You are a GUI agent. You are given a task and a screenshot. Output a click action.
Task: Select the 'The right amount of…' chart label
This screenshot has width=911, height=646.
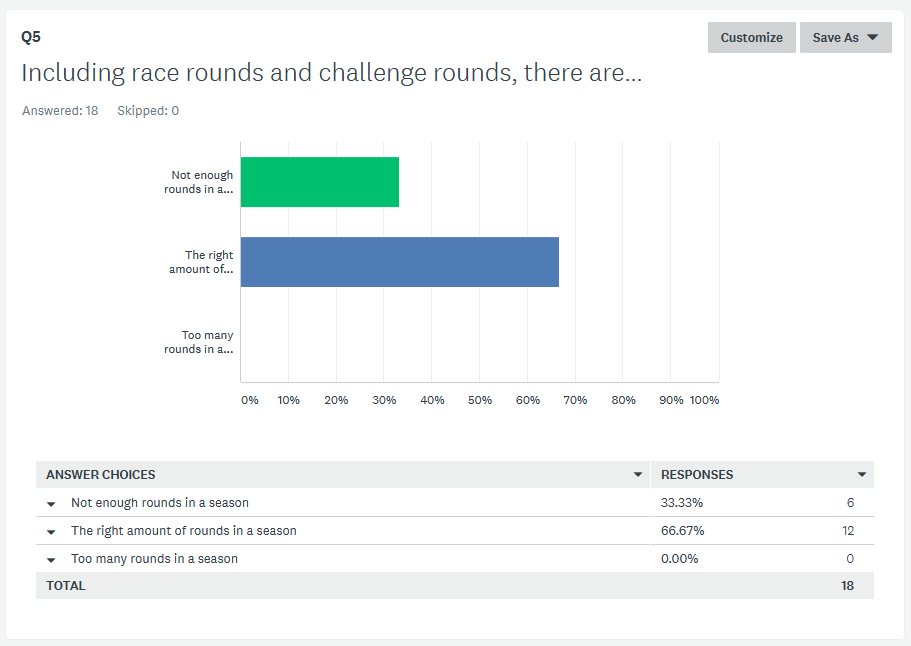tap(201, 262)
